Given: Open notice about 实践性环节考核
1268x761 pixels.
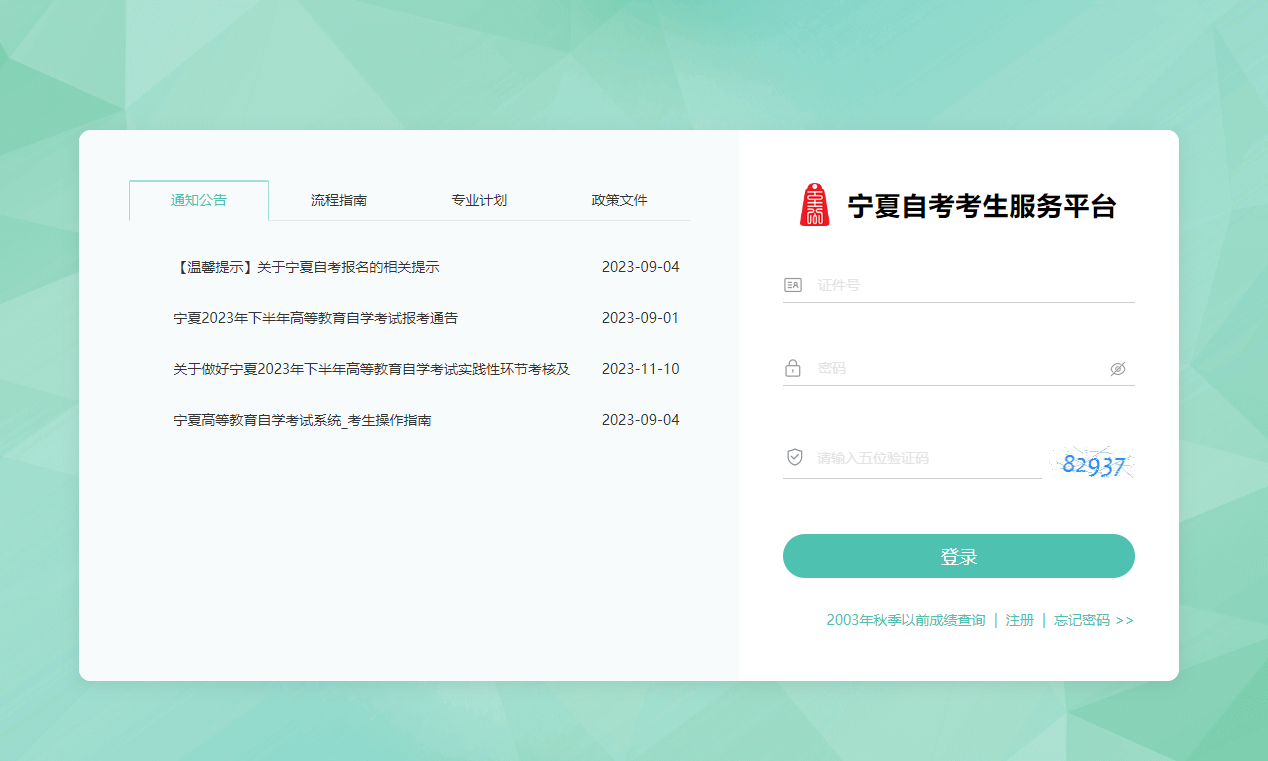Looking at the screenshot, I should pos(371,369).
